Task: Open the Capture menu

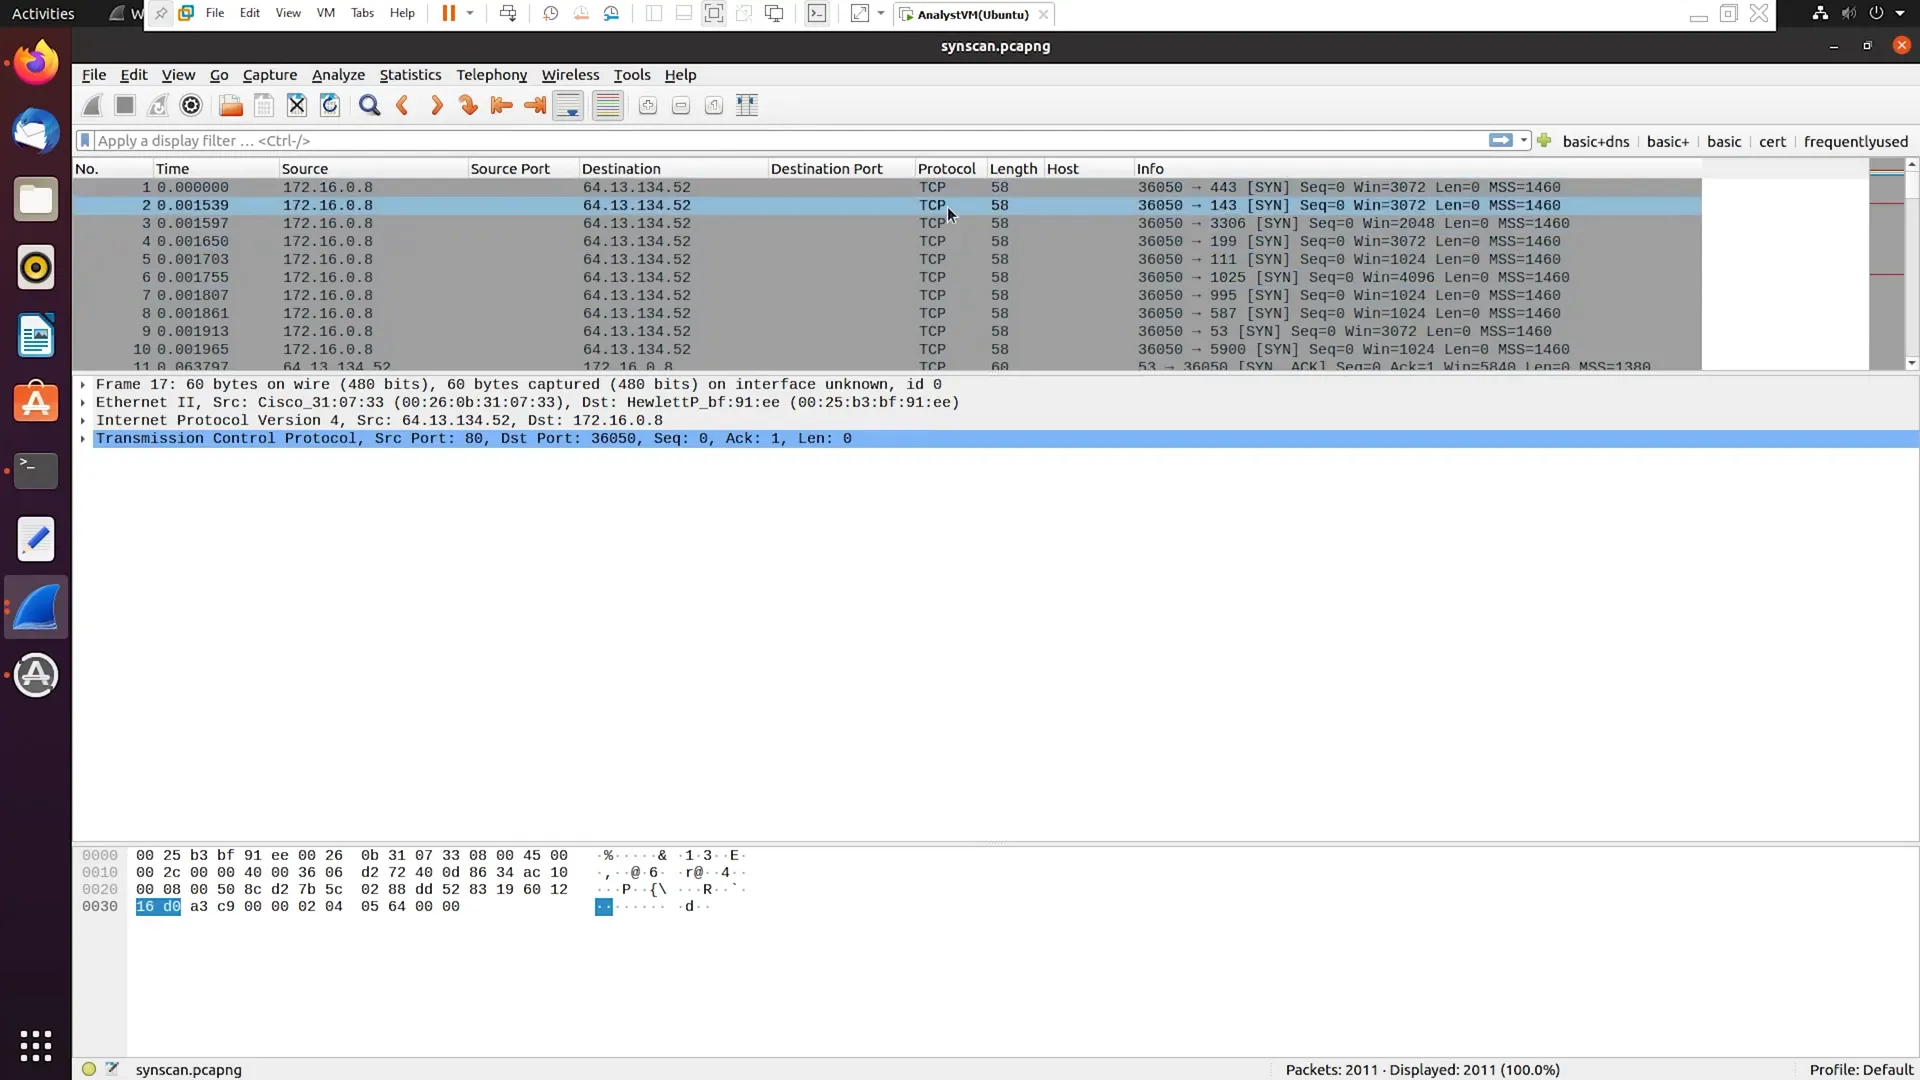Action: pyautogui.click(x=270, y=75)
